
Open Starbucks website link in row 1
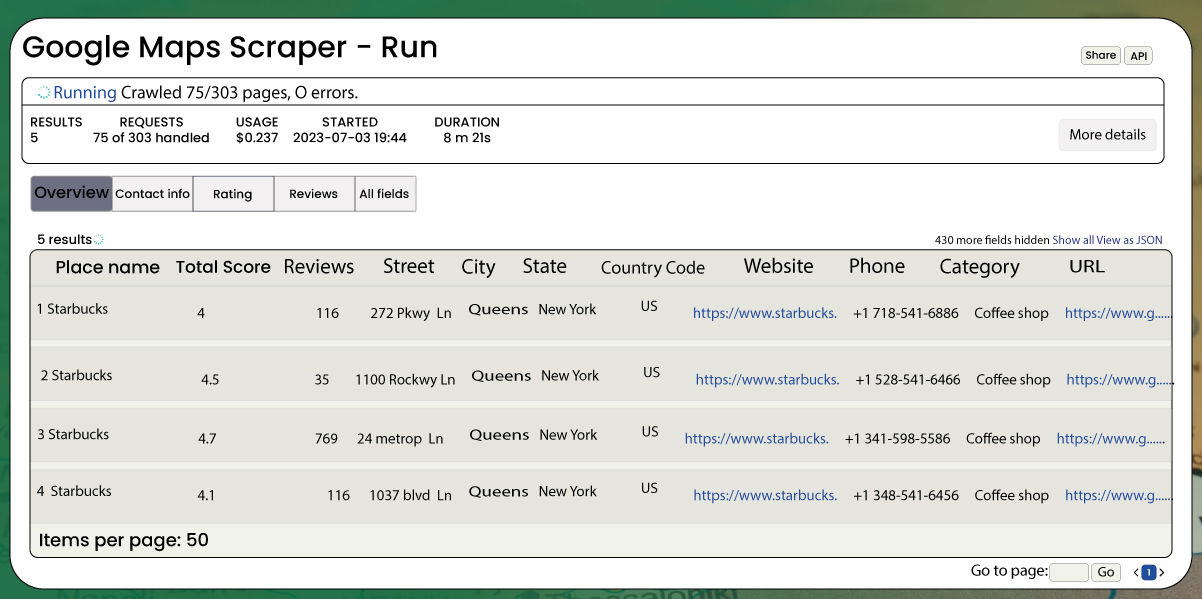[x=765, y=313]
